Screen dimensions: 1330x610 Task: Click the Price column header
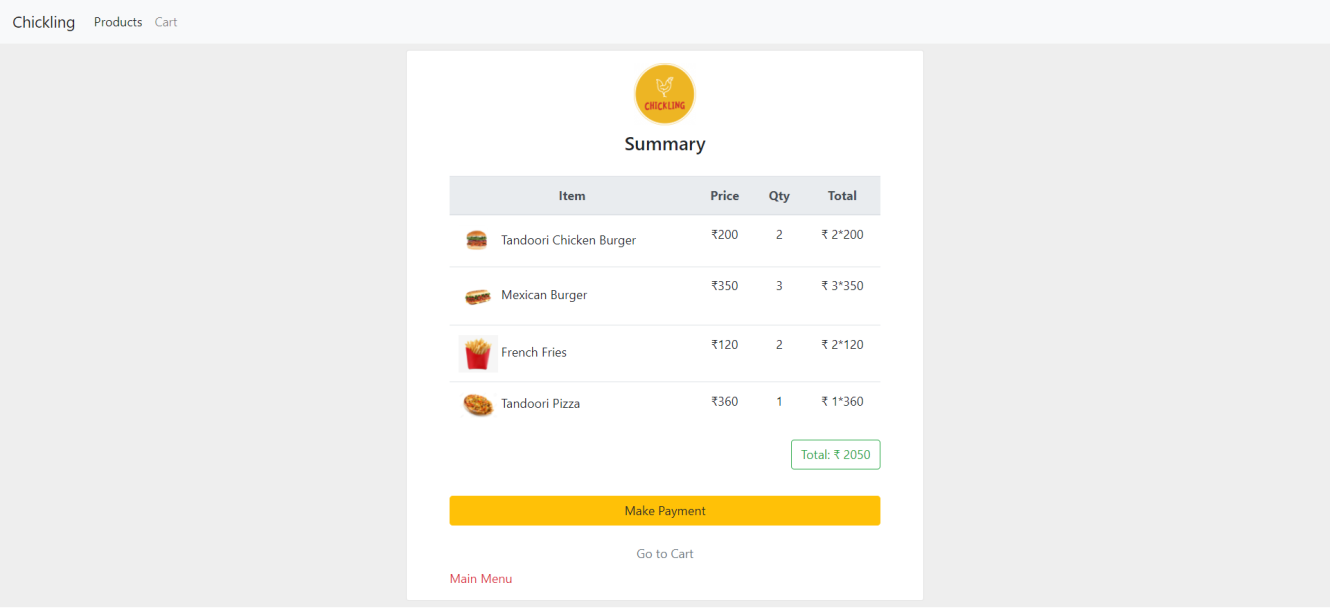tap(724, 195)
